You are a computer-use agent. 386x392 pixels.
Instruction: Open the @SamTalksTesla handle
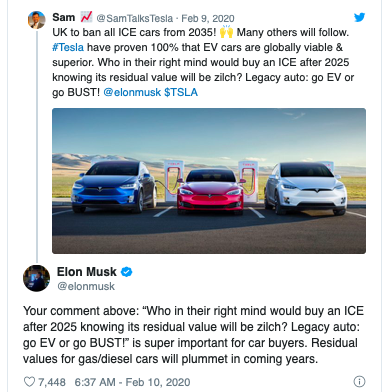pos(135,18)
